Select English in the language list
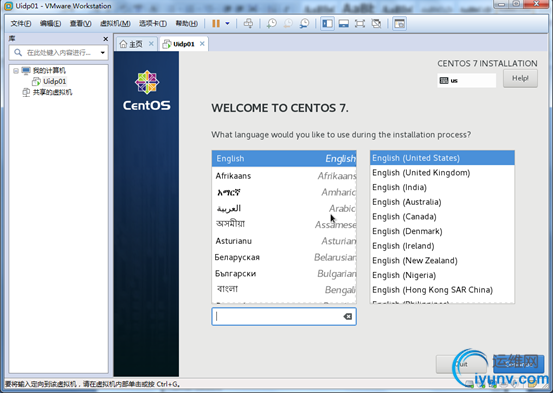 (284, 159)
